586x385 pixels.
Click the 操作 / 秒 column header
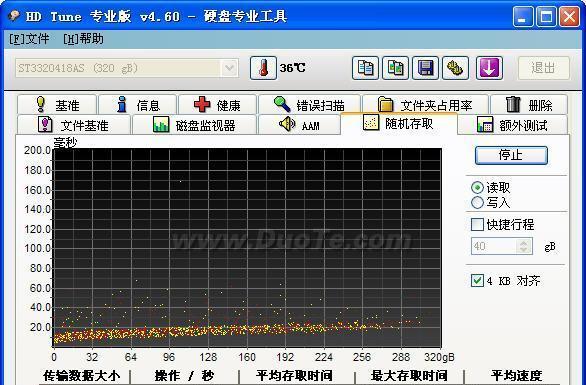[x=184, y=376]
